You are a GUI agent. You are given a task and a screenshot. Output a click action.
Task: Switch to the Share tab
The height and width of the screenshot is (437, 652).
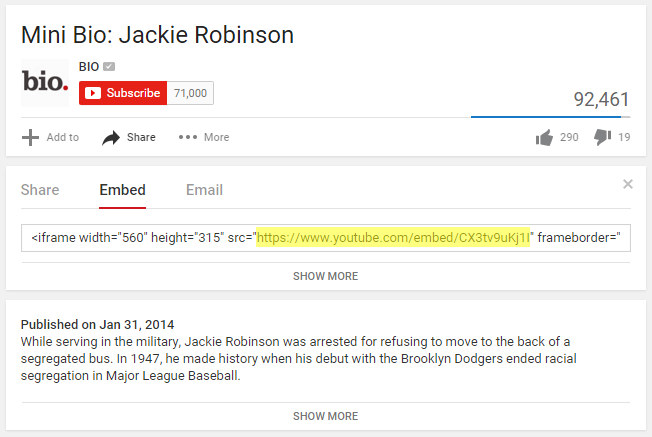40,190
